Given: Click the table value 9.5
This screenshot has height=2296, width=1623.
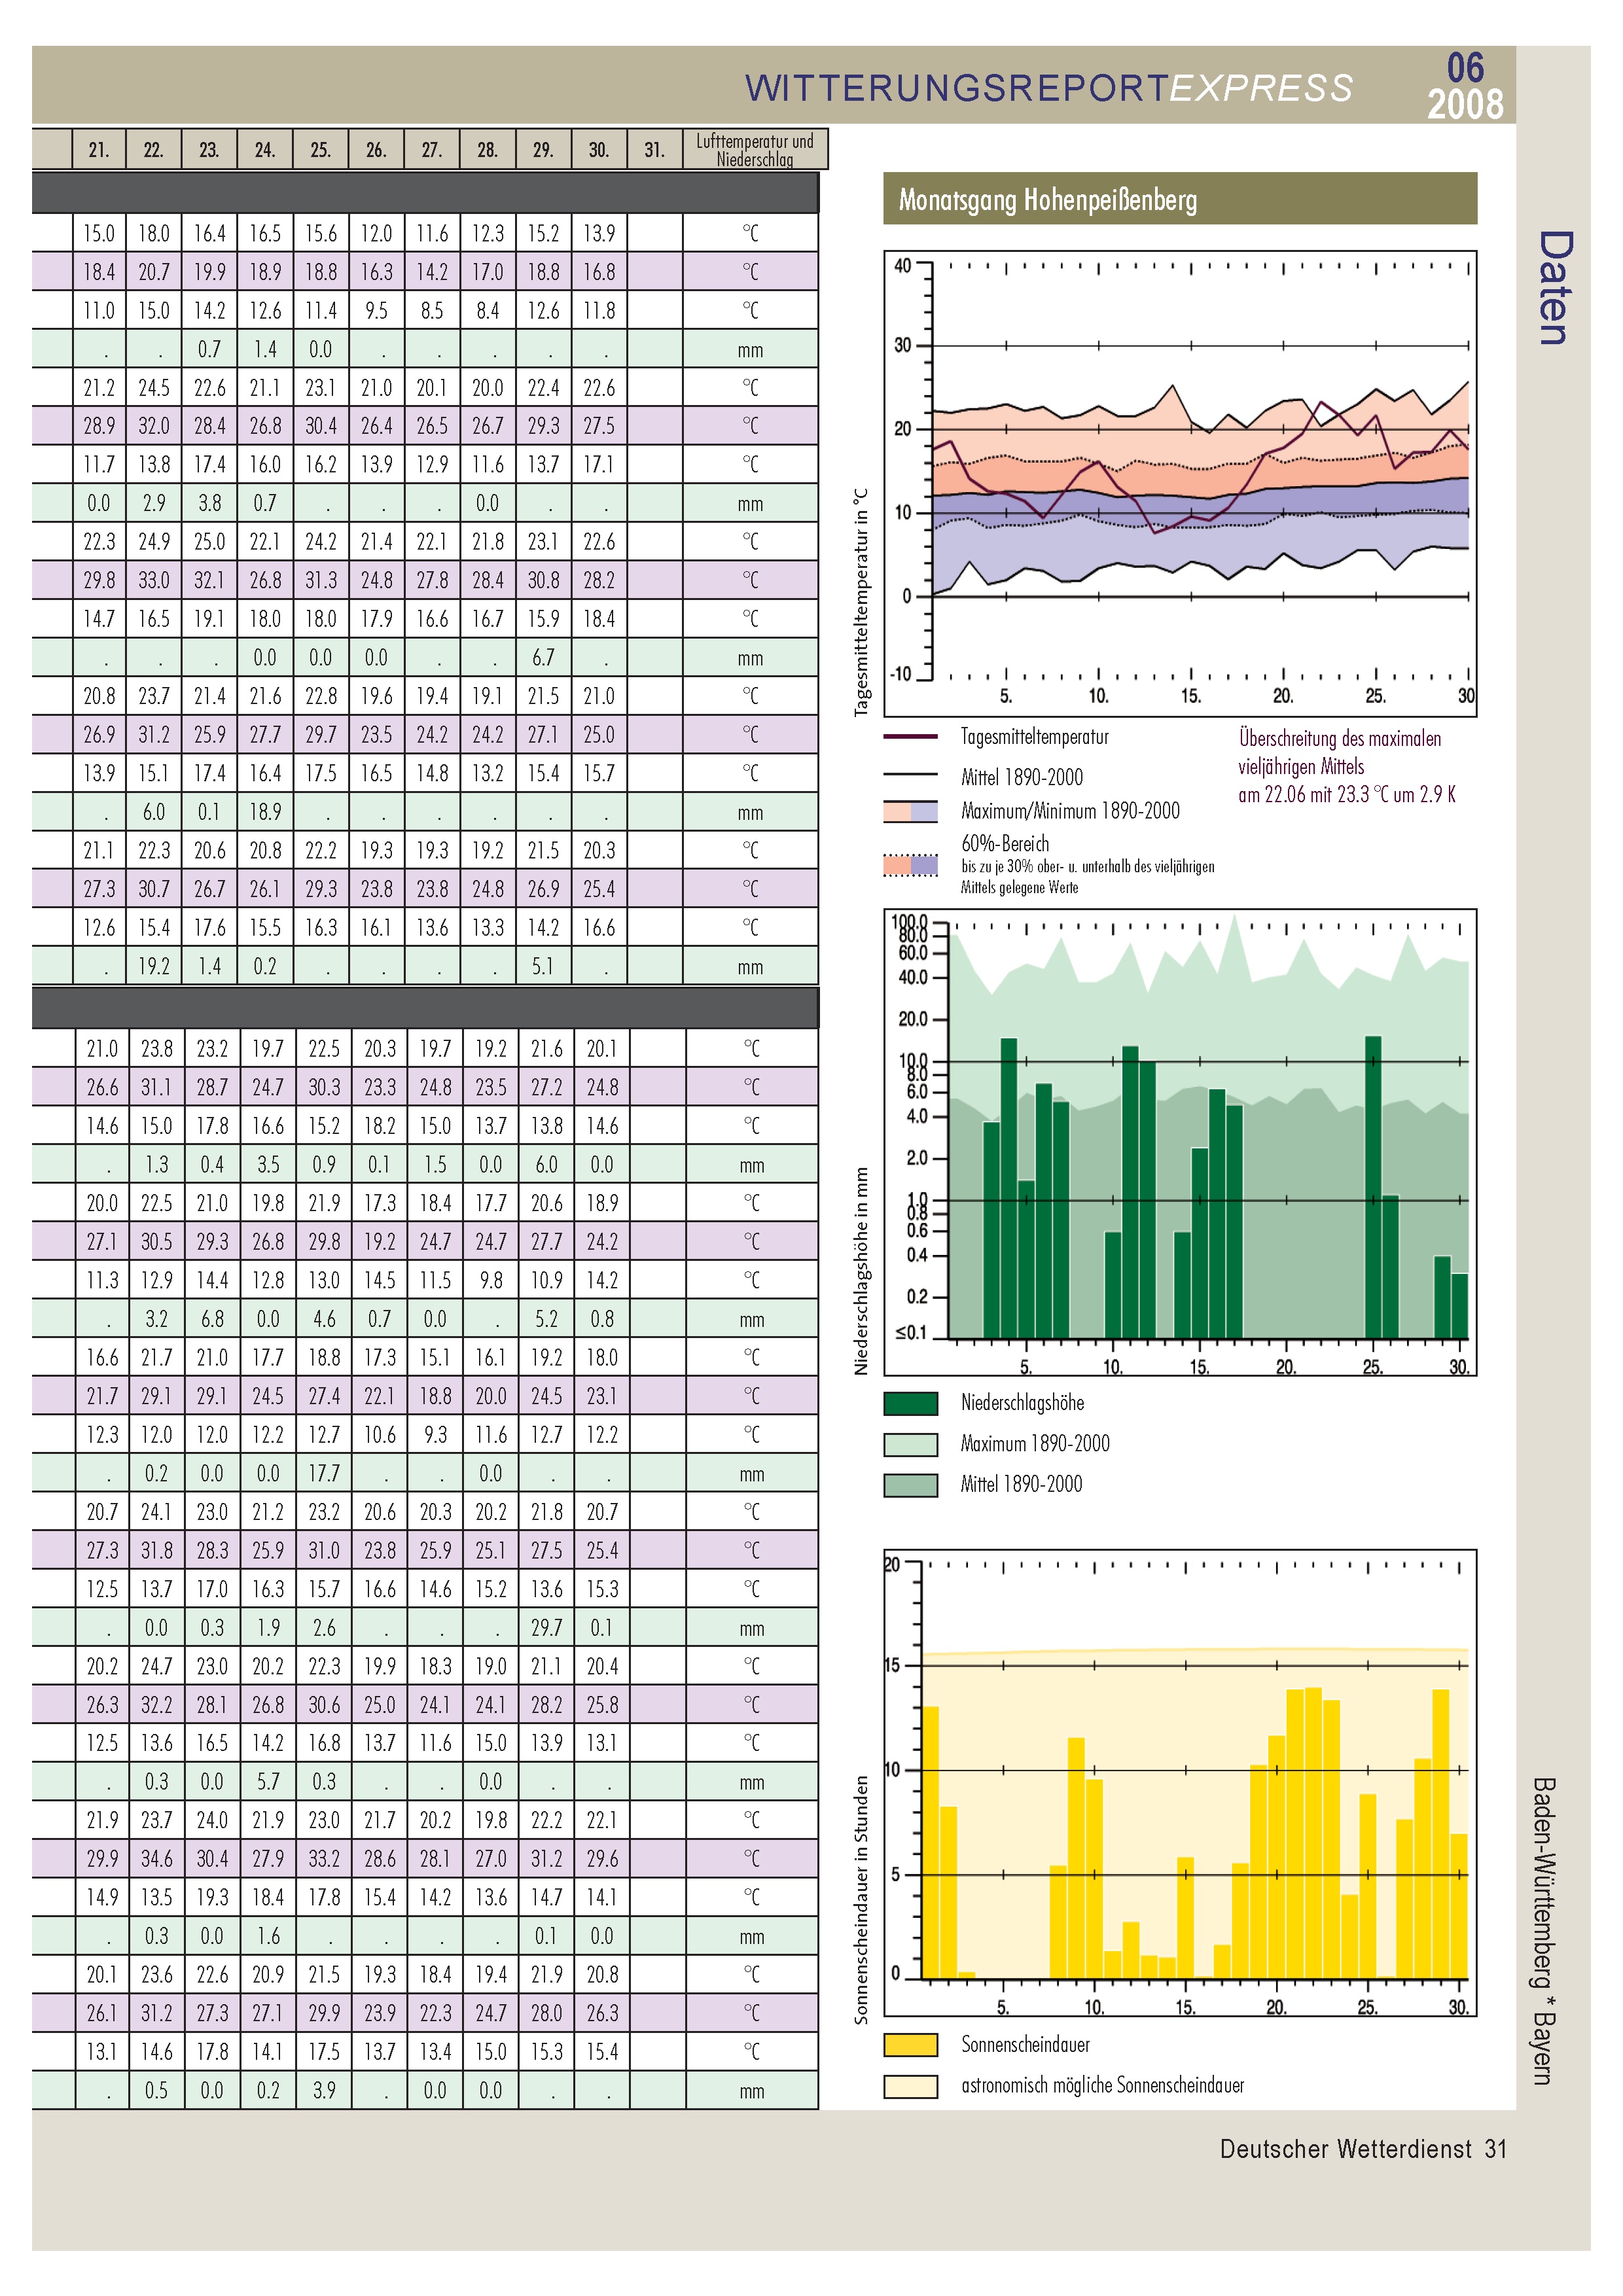Looking at the screenshot, I should coord(376,311).
